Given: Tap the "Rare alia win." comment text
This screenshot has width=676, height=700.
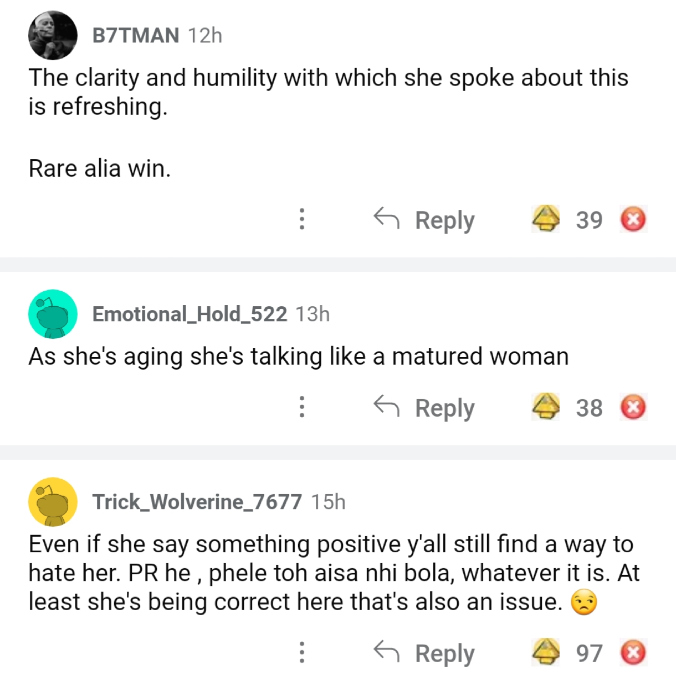Looking at the screenshot, I should pyautogui.click(x=100, y=169).
